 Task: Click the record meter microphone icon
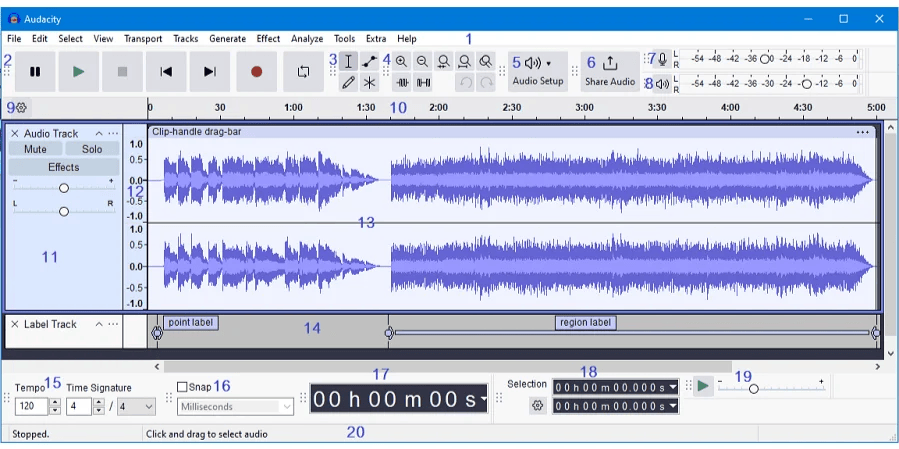click(662, 60)
